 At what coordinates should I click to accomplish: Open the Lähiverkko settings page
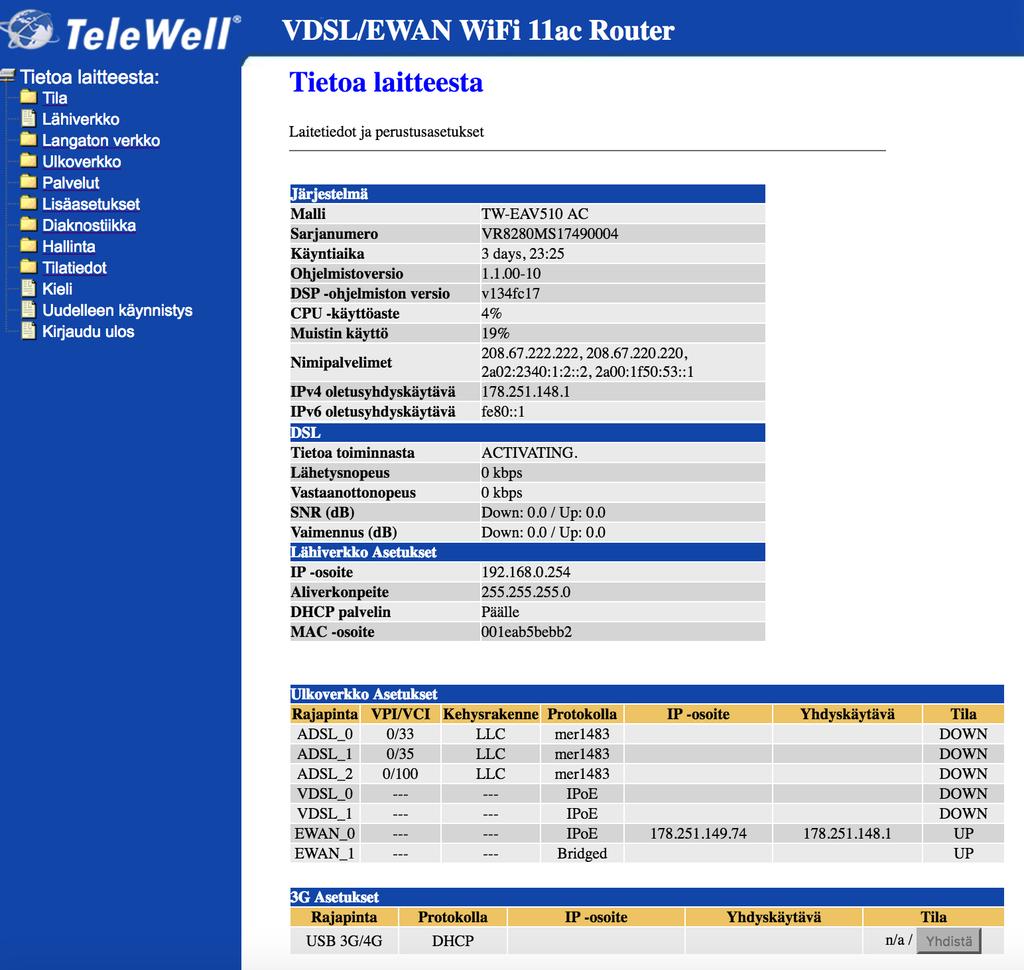click(x=81, y=119)
